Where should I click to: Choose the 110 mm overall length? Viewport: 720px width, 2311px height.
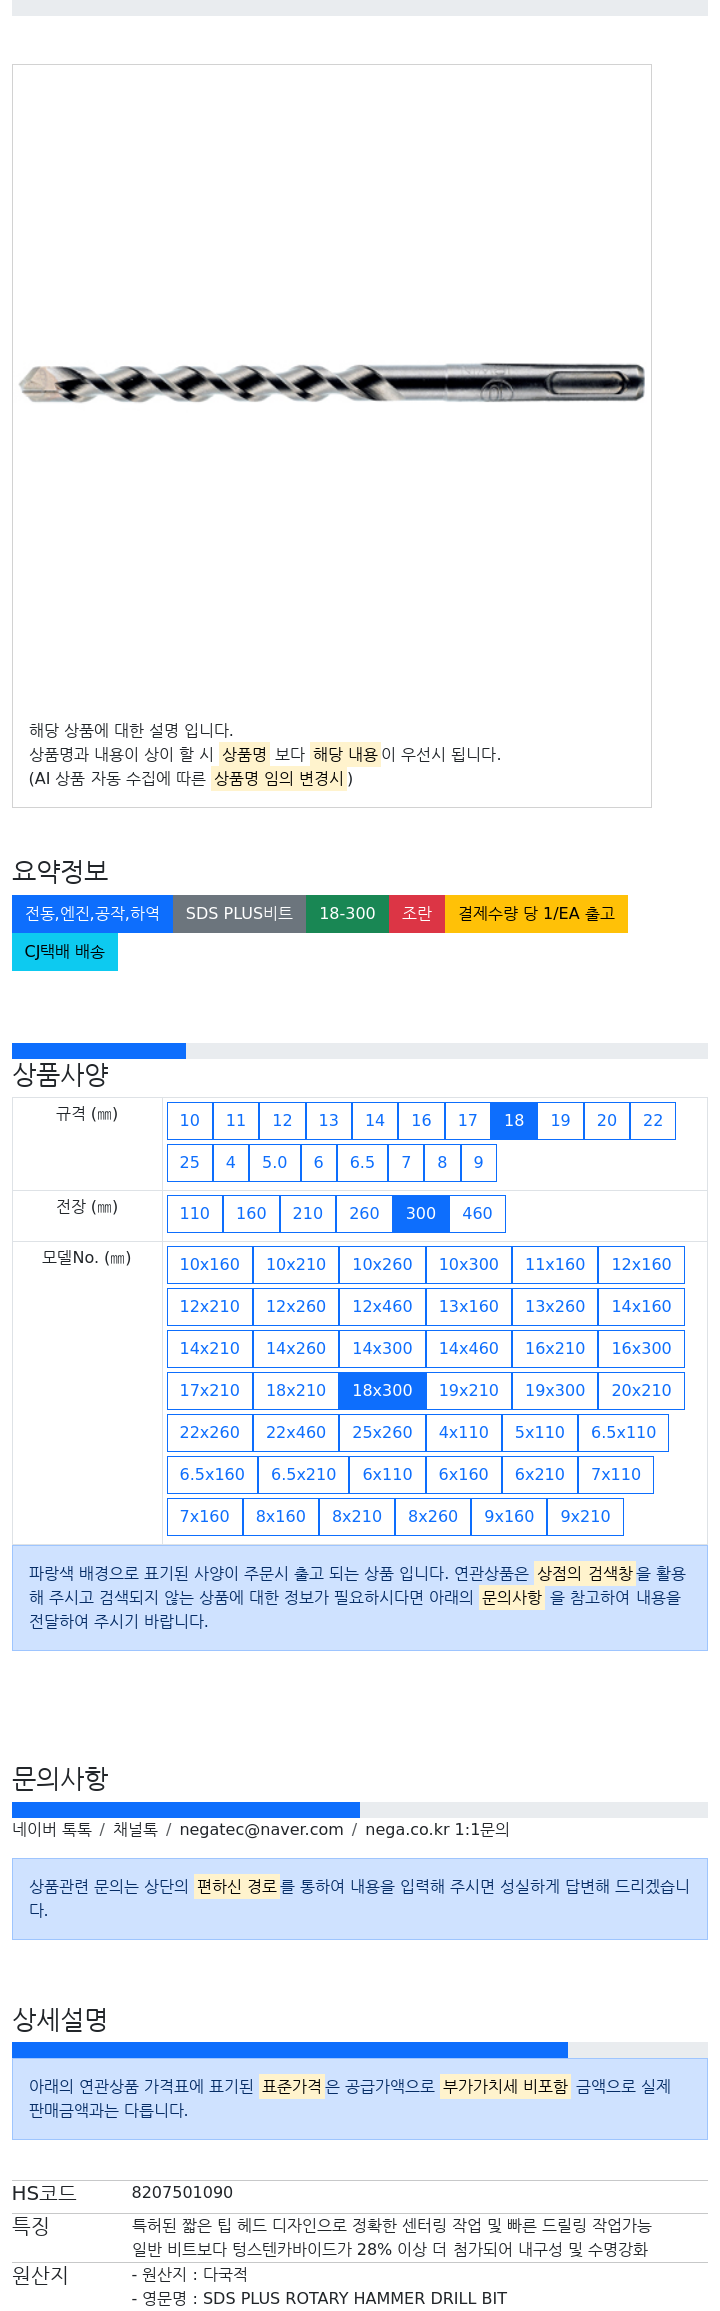pyautogui.click(x=195, y=1214)
